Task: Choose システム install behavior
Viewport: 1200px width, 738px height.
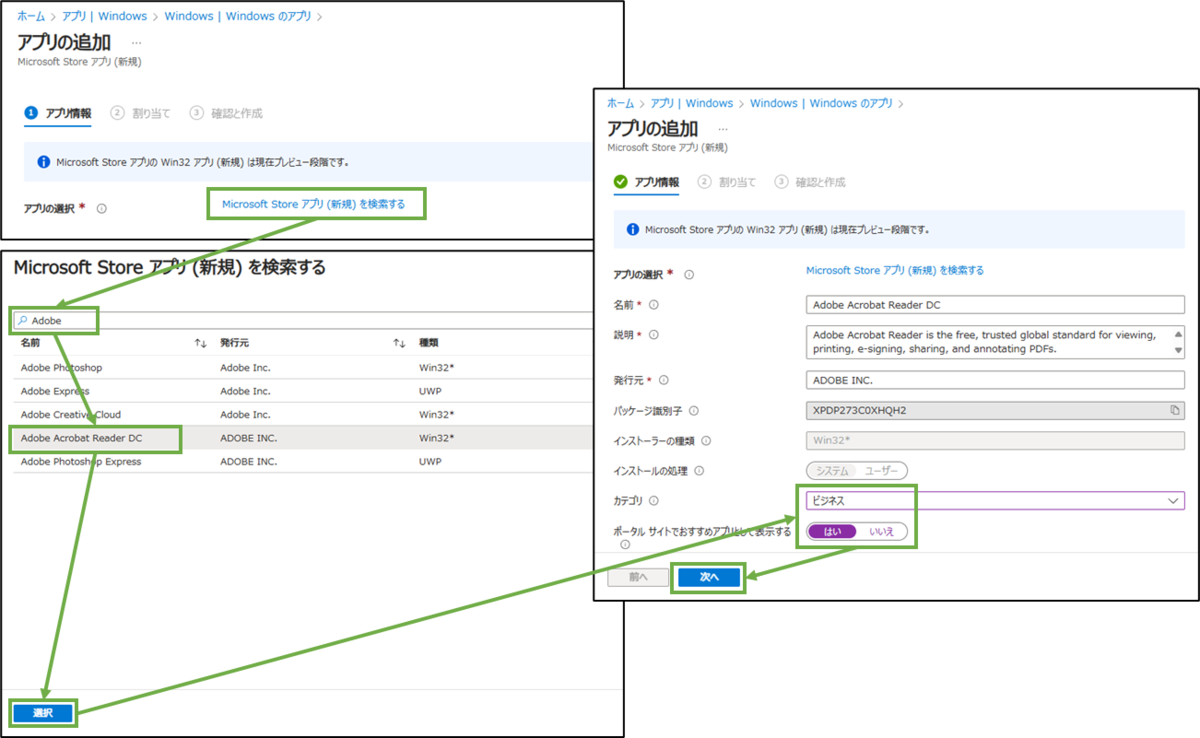Action: [x=832, y=471]
